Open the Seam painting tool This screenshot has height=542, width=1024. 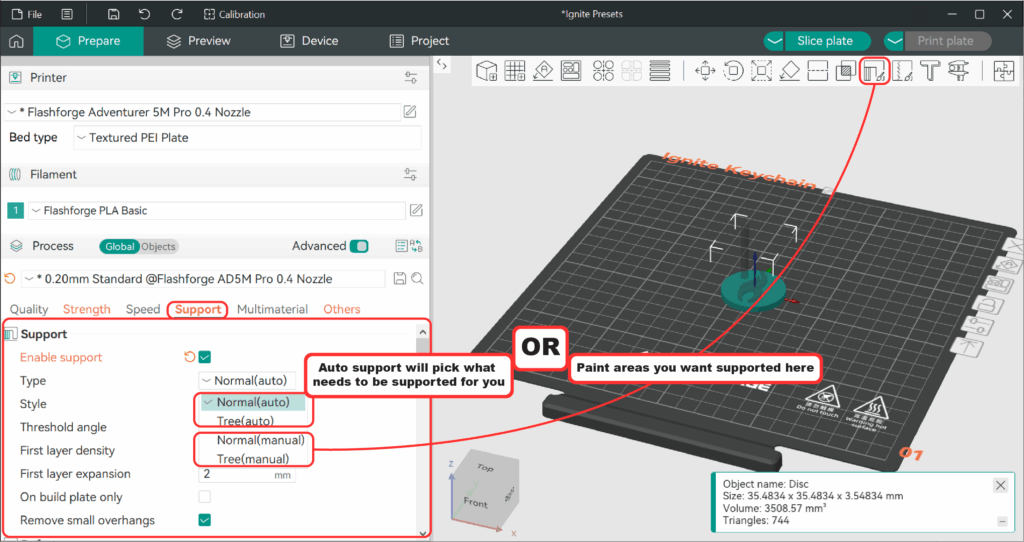902,71
